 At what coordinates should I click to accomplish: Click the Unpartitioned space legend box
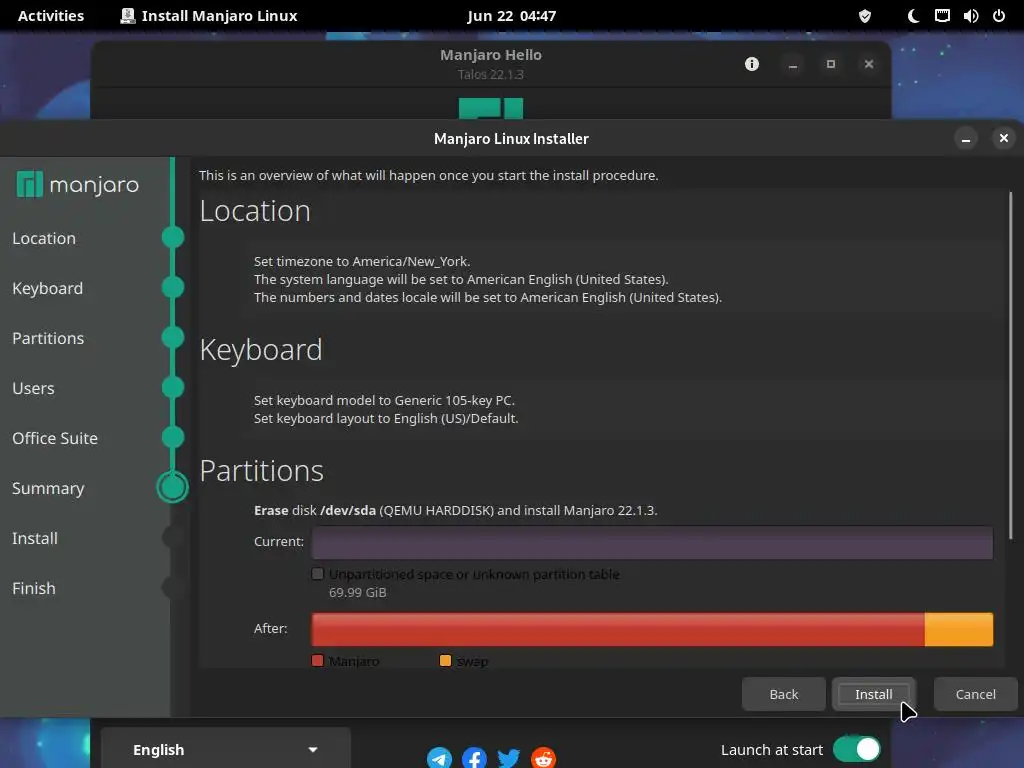click(x=317, y=574)
